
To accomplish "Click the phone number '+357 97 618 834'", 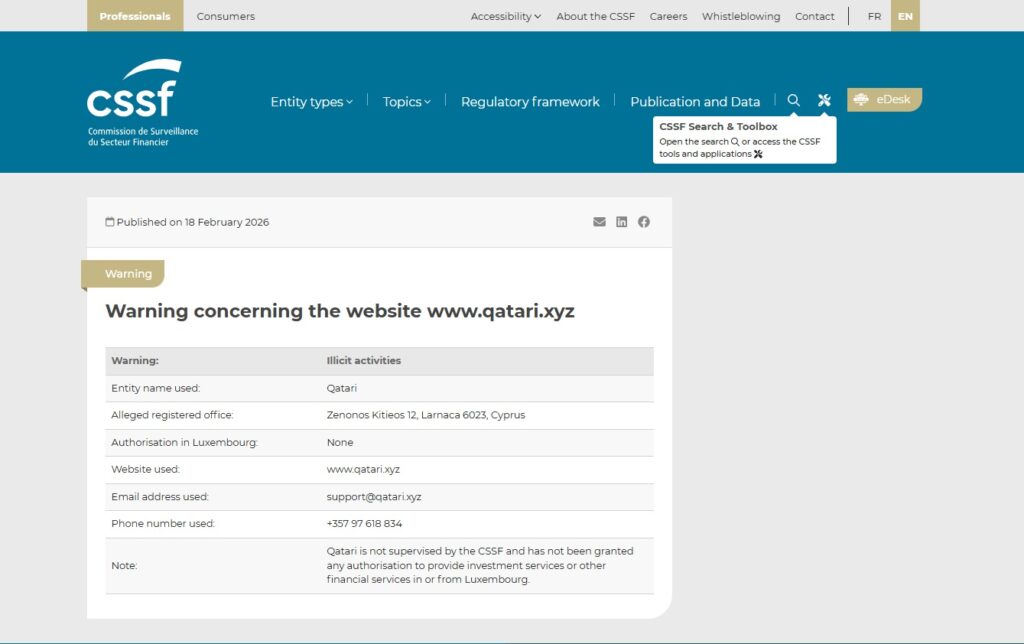I will point(364,523).
